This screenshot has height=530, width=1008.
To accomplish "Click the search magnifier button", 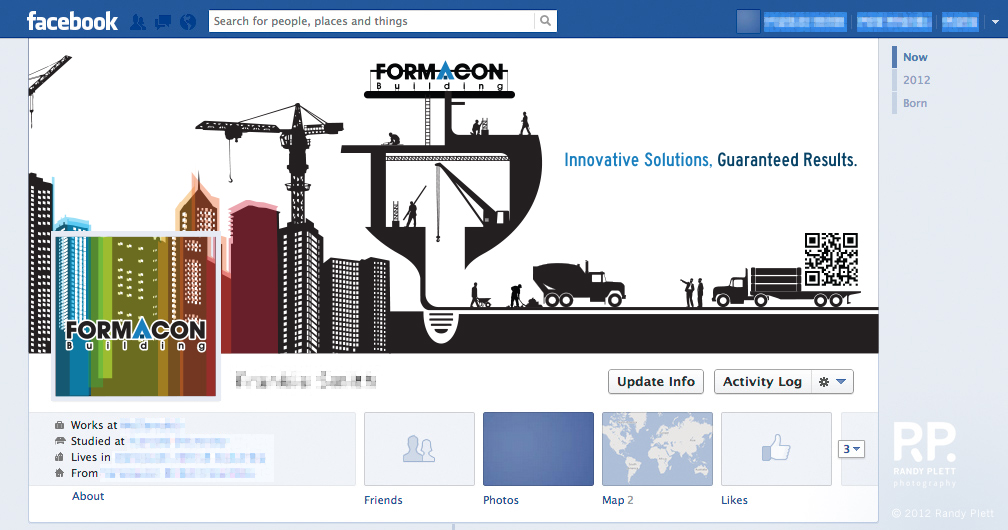I will pyautogui.click(x=545, y=21).
